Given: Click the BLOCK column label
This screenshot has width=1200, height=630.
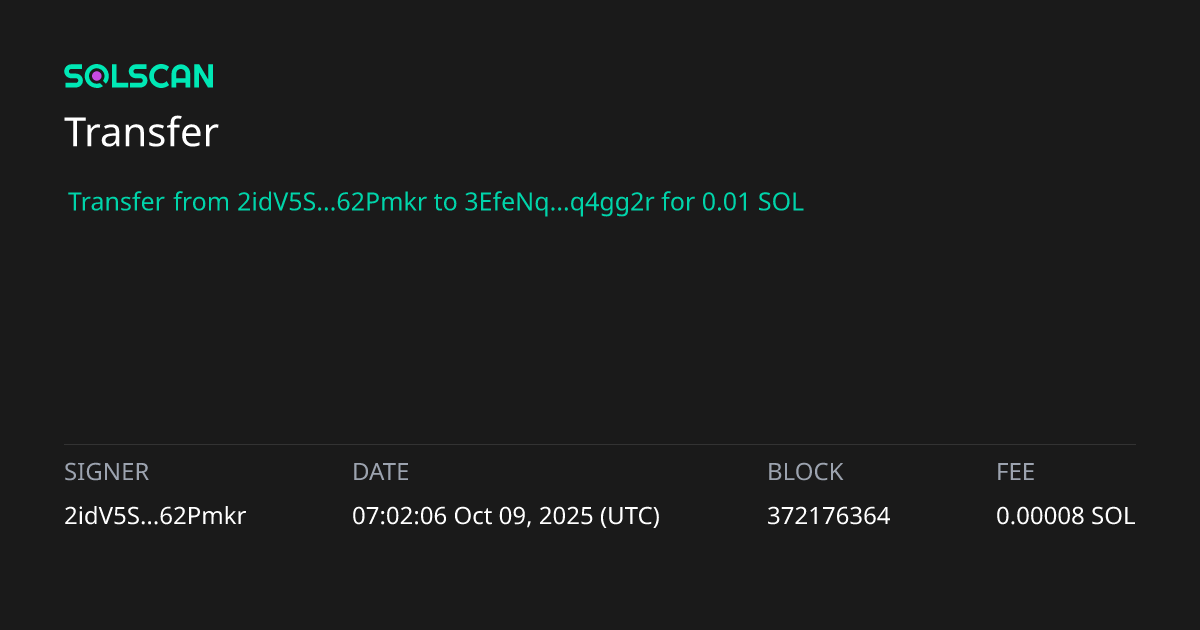Looking at the screenshot, I should tap(805, 472).
